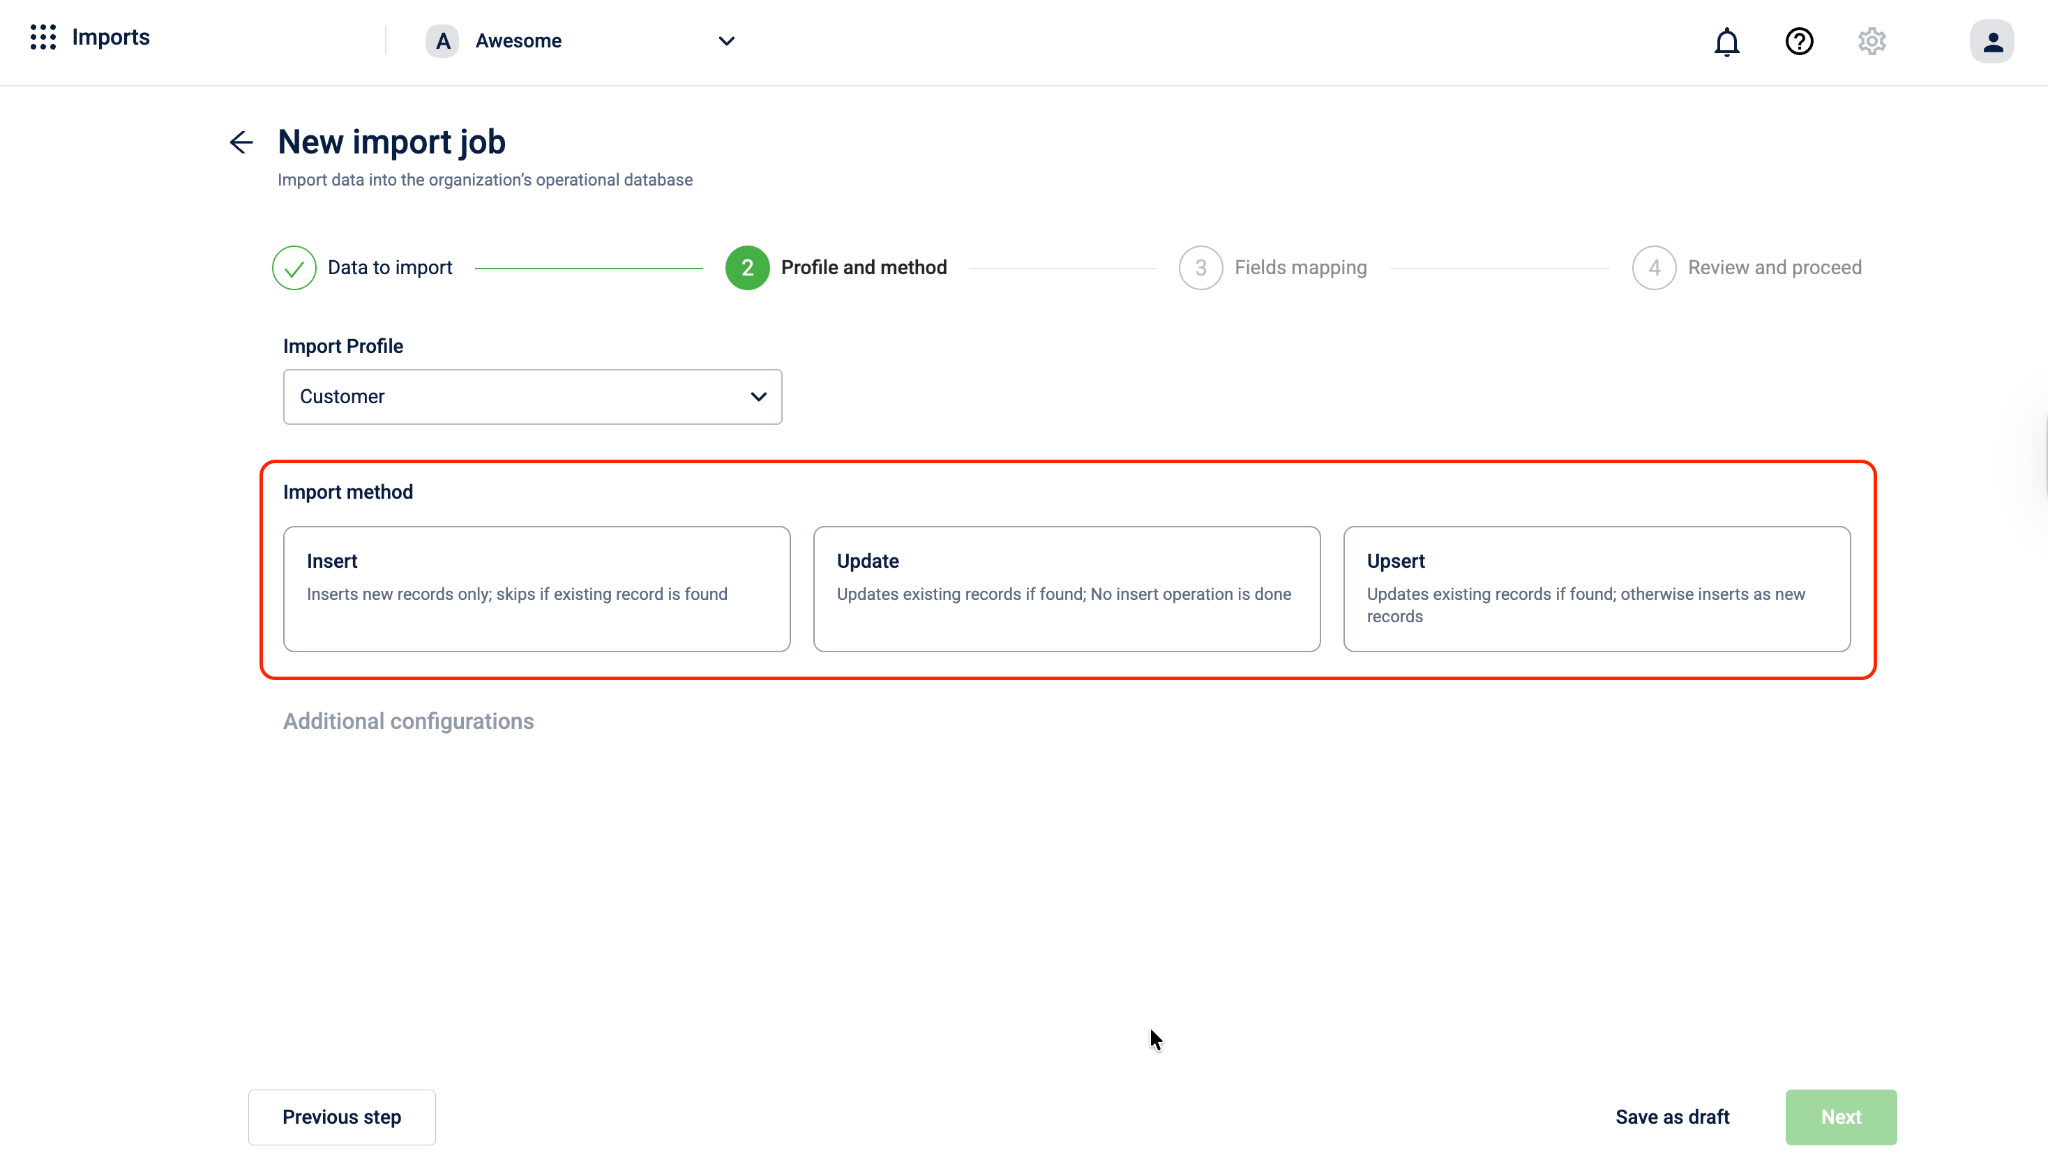Image resolution: width=2048 pixels, height=1162 pixels.
Task: Open the Import Profile Customer dropdown
Action: pyautogui.click(x=520, y=397)
